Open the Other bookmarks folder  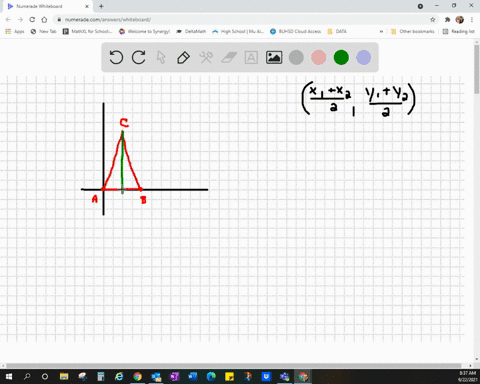pyautogui.click(x=413, y=31)
